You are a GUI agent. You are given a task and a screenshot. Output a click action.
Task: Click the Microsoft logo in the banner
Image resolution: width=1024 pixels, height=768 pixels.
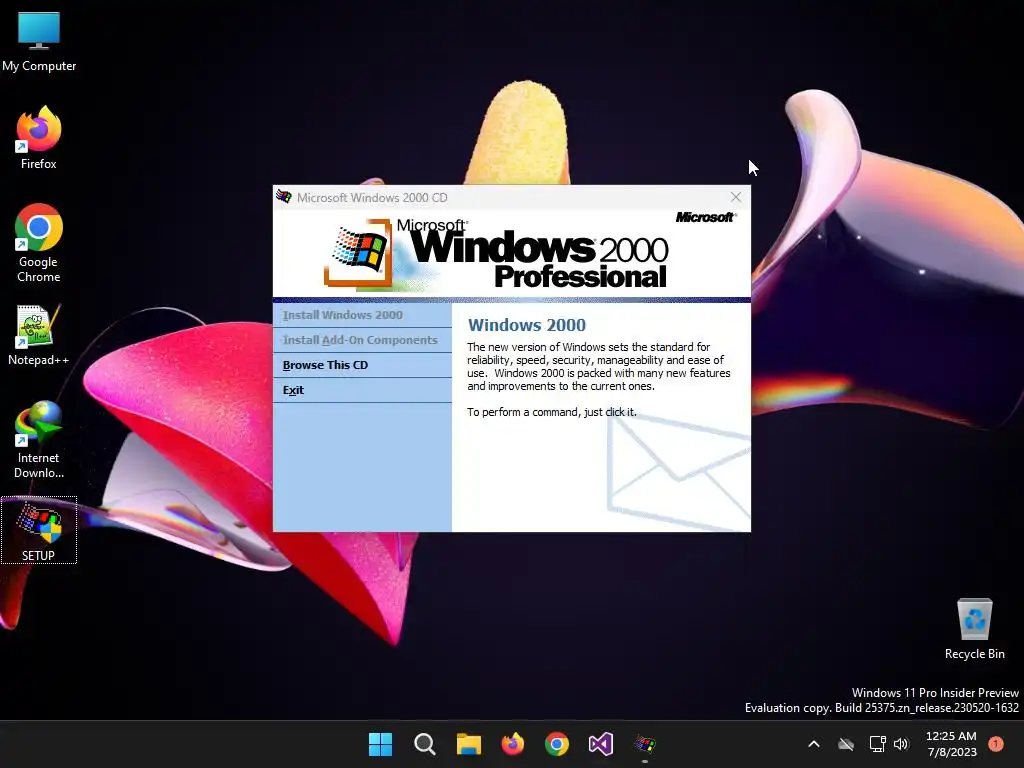click(706, 217)
